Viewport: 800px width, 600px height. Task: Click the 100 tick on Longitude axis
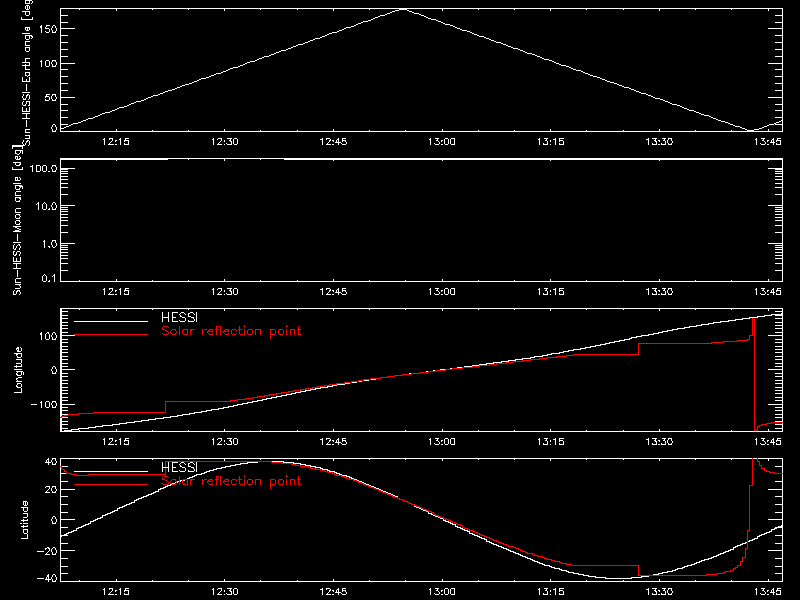pyautogui.click(x=48, y=336)
